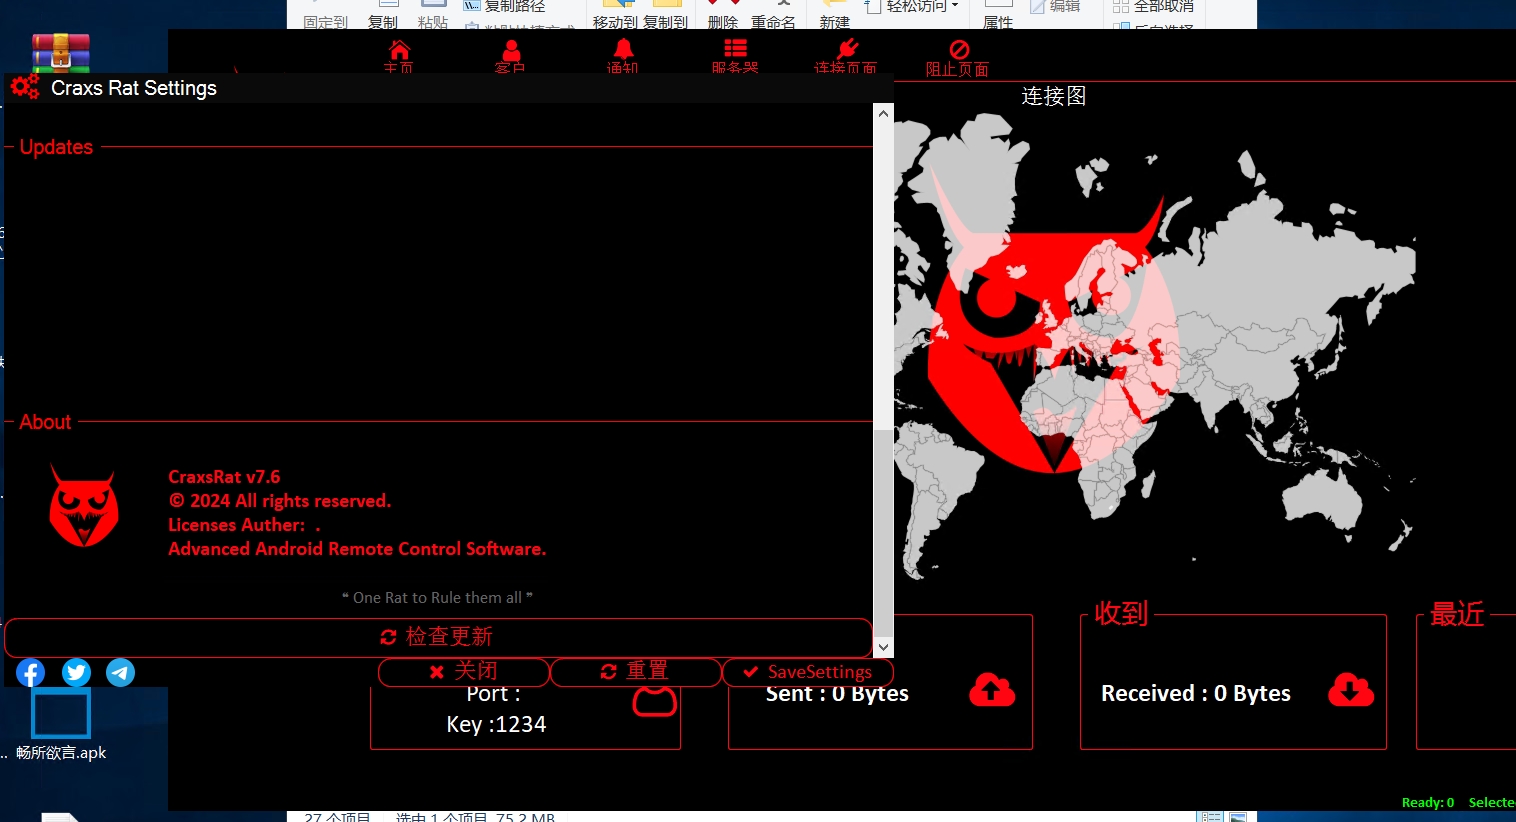The image size is (1516, 822).
Task: Click the red devil logo in About
Action: 84,505
